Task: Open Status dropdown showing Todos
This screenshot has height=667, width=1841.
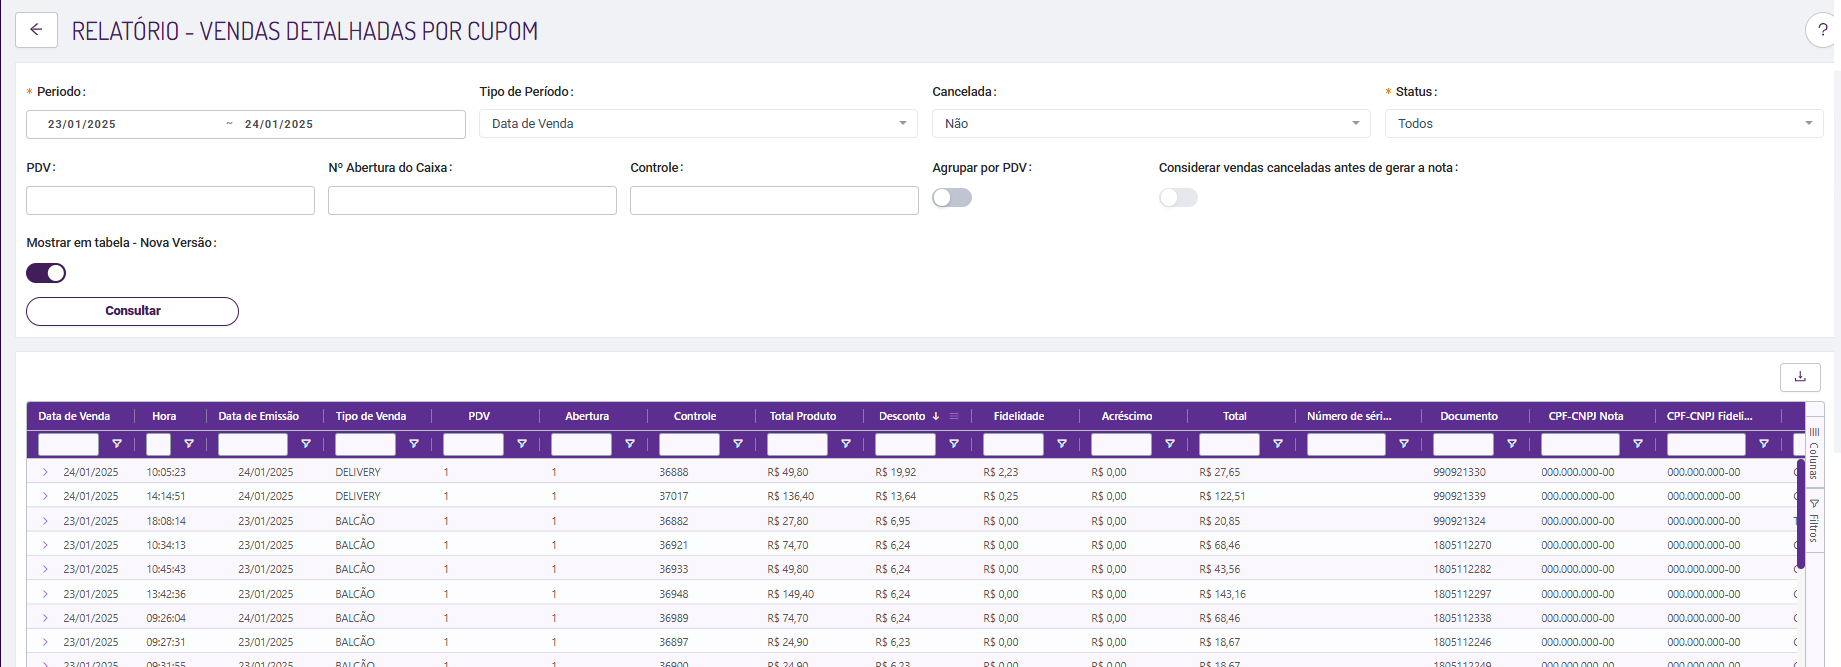Action: [1604, 124]
